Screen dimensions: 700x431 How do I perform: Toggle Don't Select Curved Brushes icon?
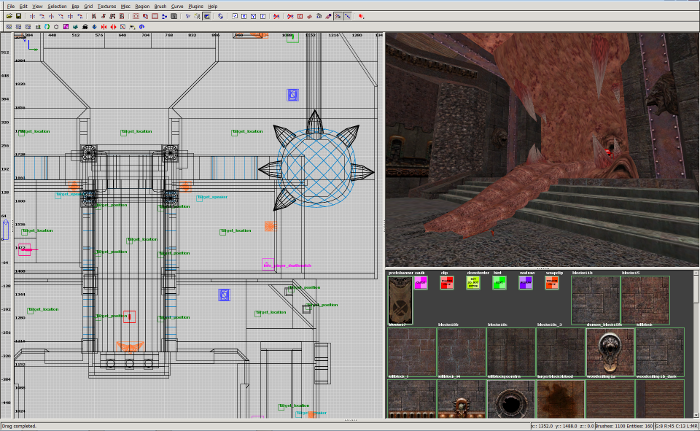coord(276,16)
